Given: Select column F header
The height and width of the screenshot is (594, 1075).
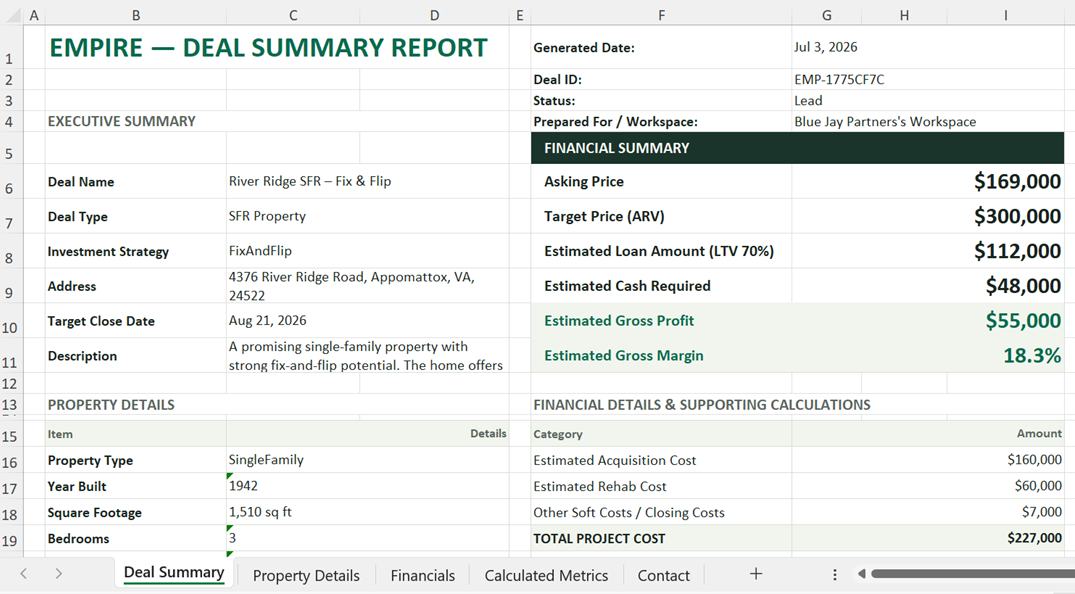Looking at the screenshot, I should [x=661, y=15].
